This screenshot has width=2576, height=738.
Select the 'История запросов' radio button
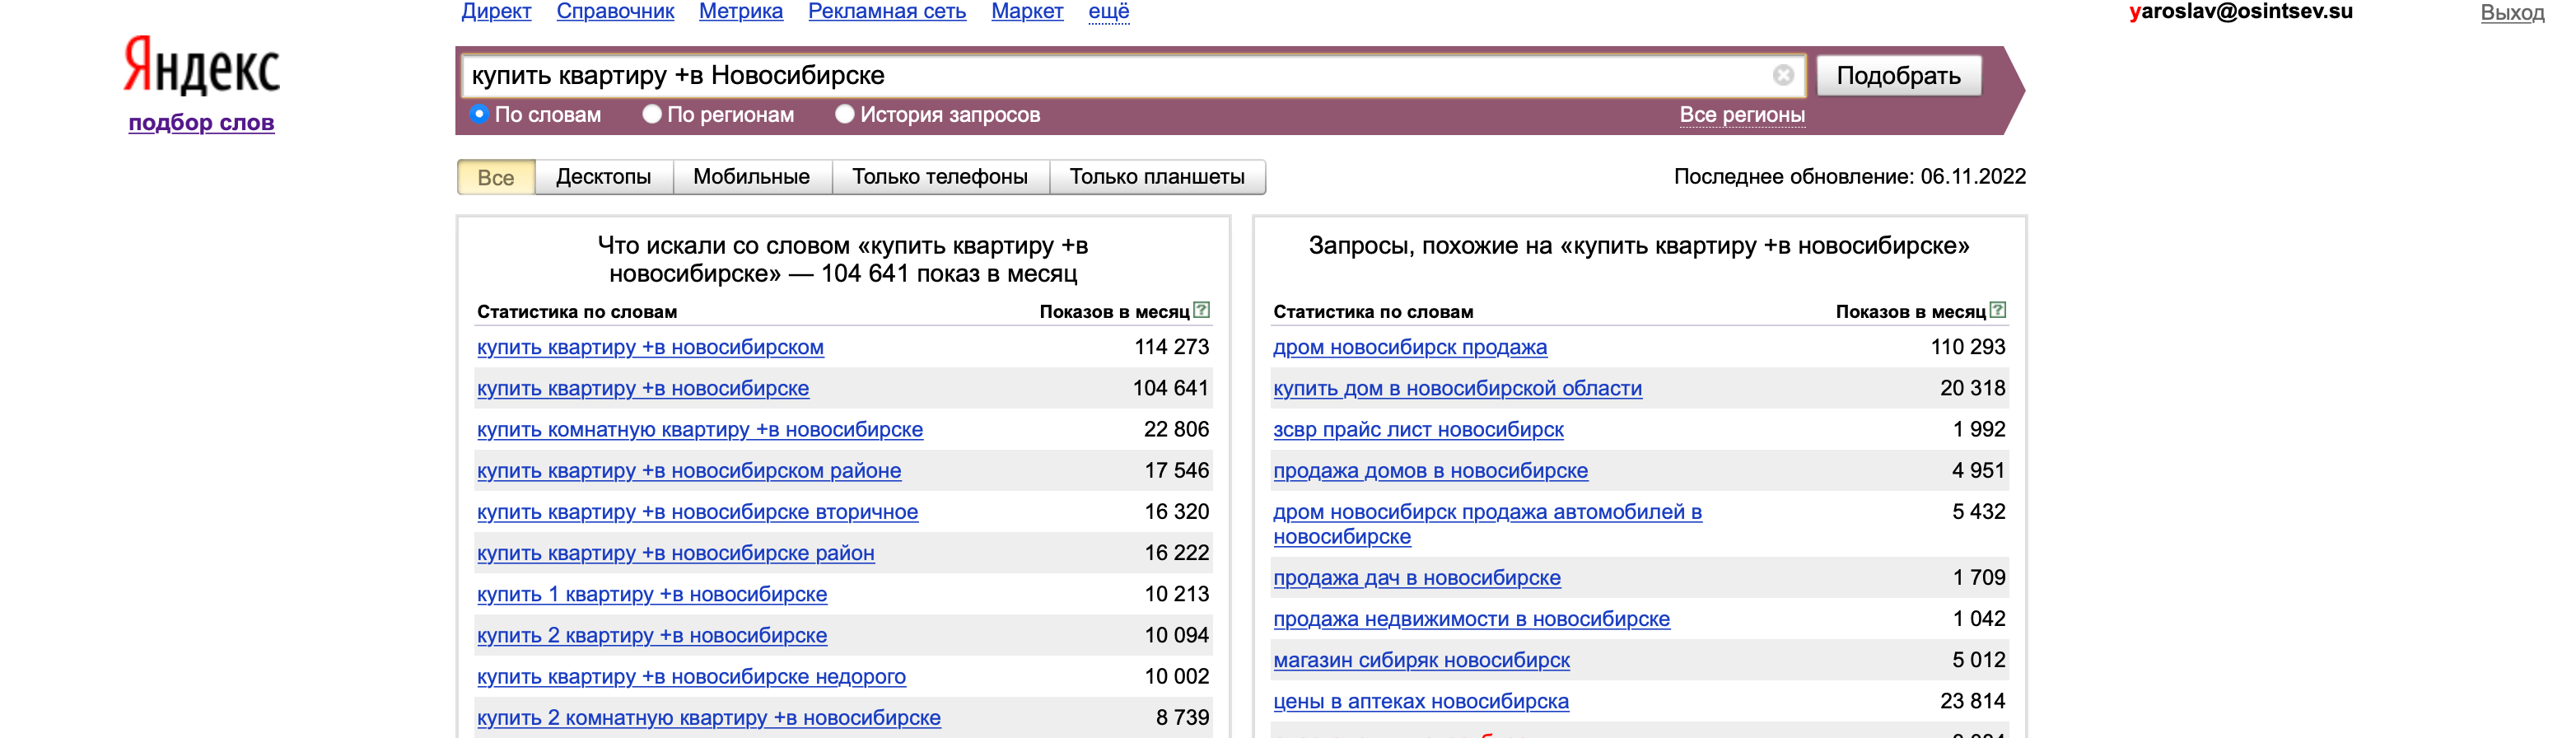(x=845, y=114)
